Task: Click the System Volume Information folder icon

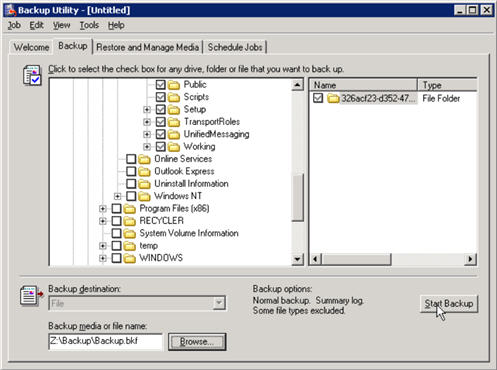Action: click(x=130, y=234)
